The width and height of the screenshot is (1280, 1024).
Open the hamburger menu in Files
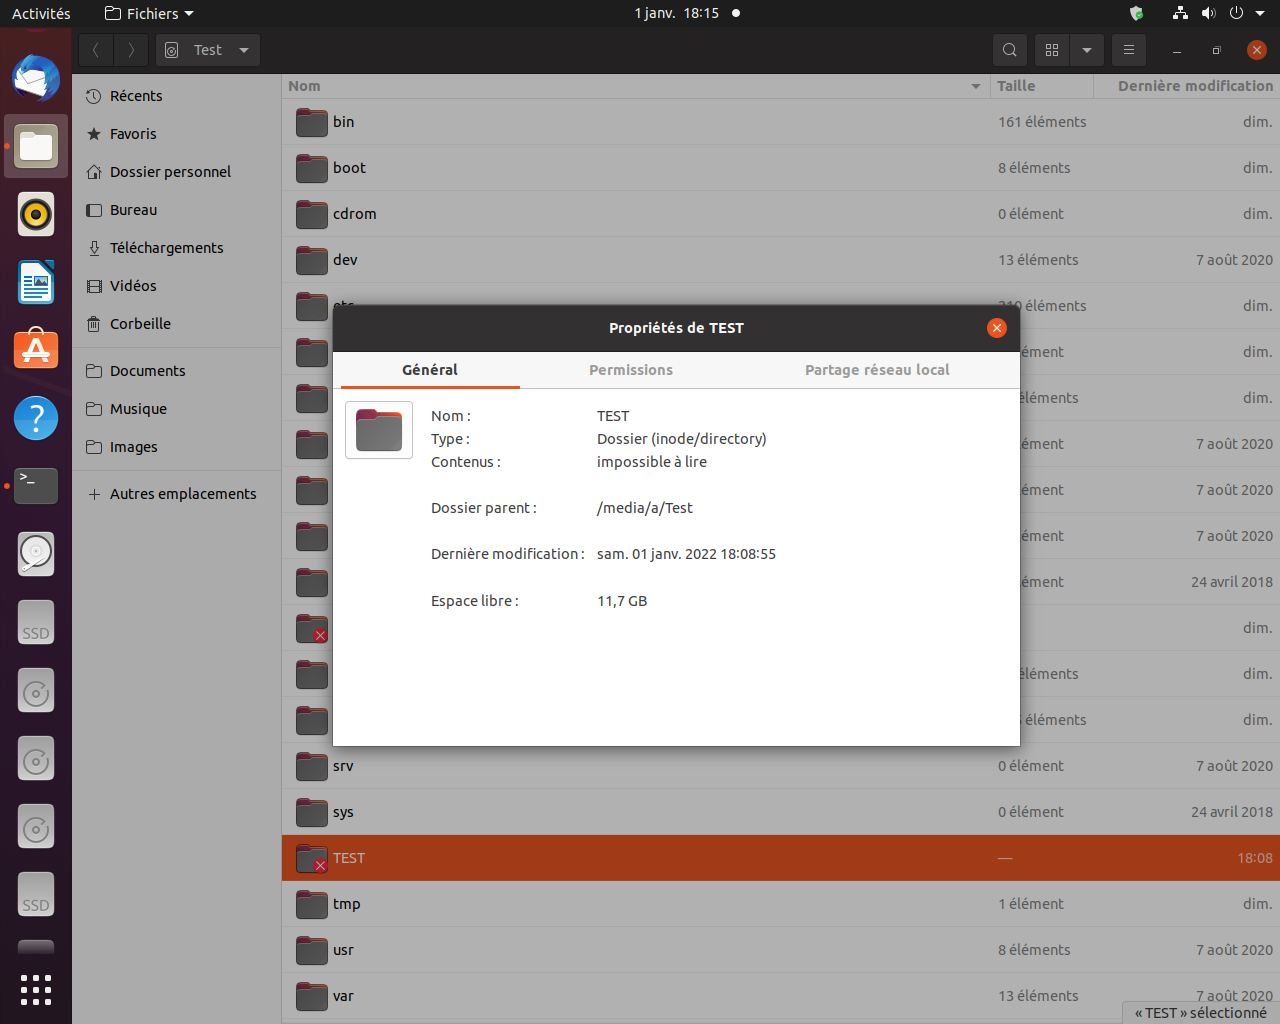click(1129, 50)
